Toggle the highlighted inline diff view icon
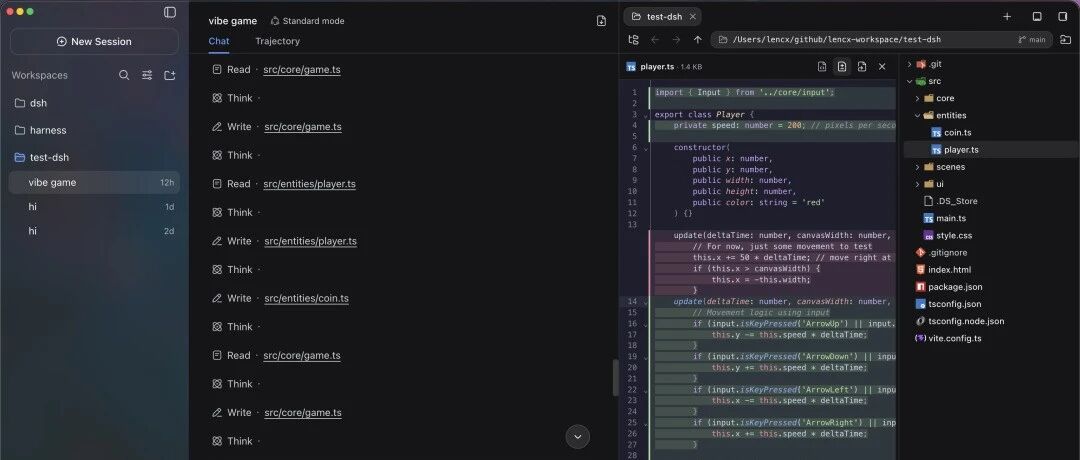 (842, 67)
